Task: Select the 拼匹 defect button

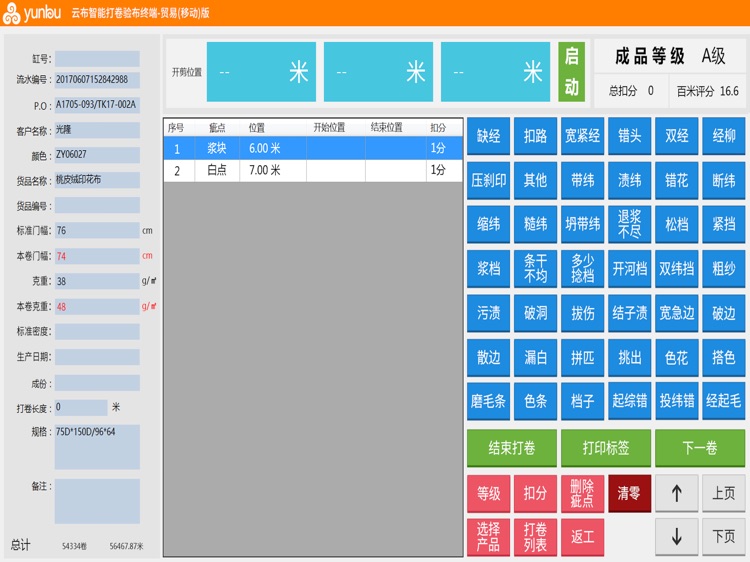Action: [x=582, y=357]
